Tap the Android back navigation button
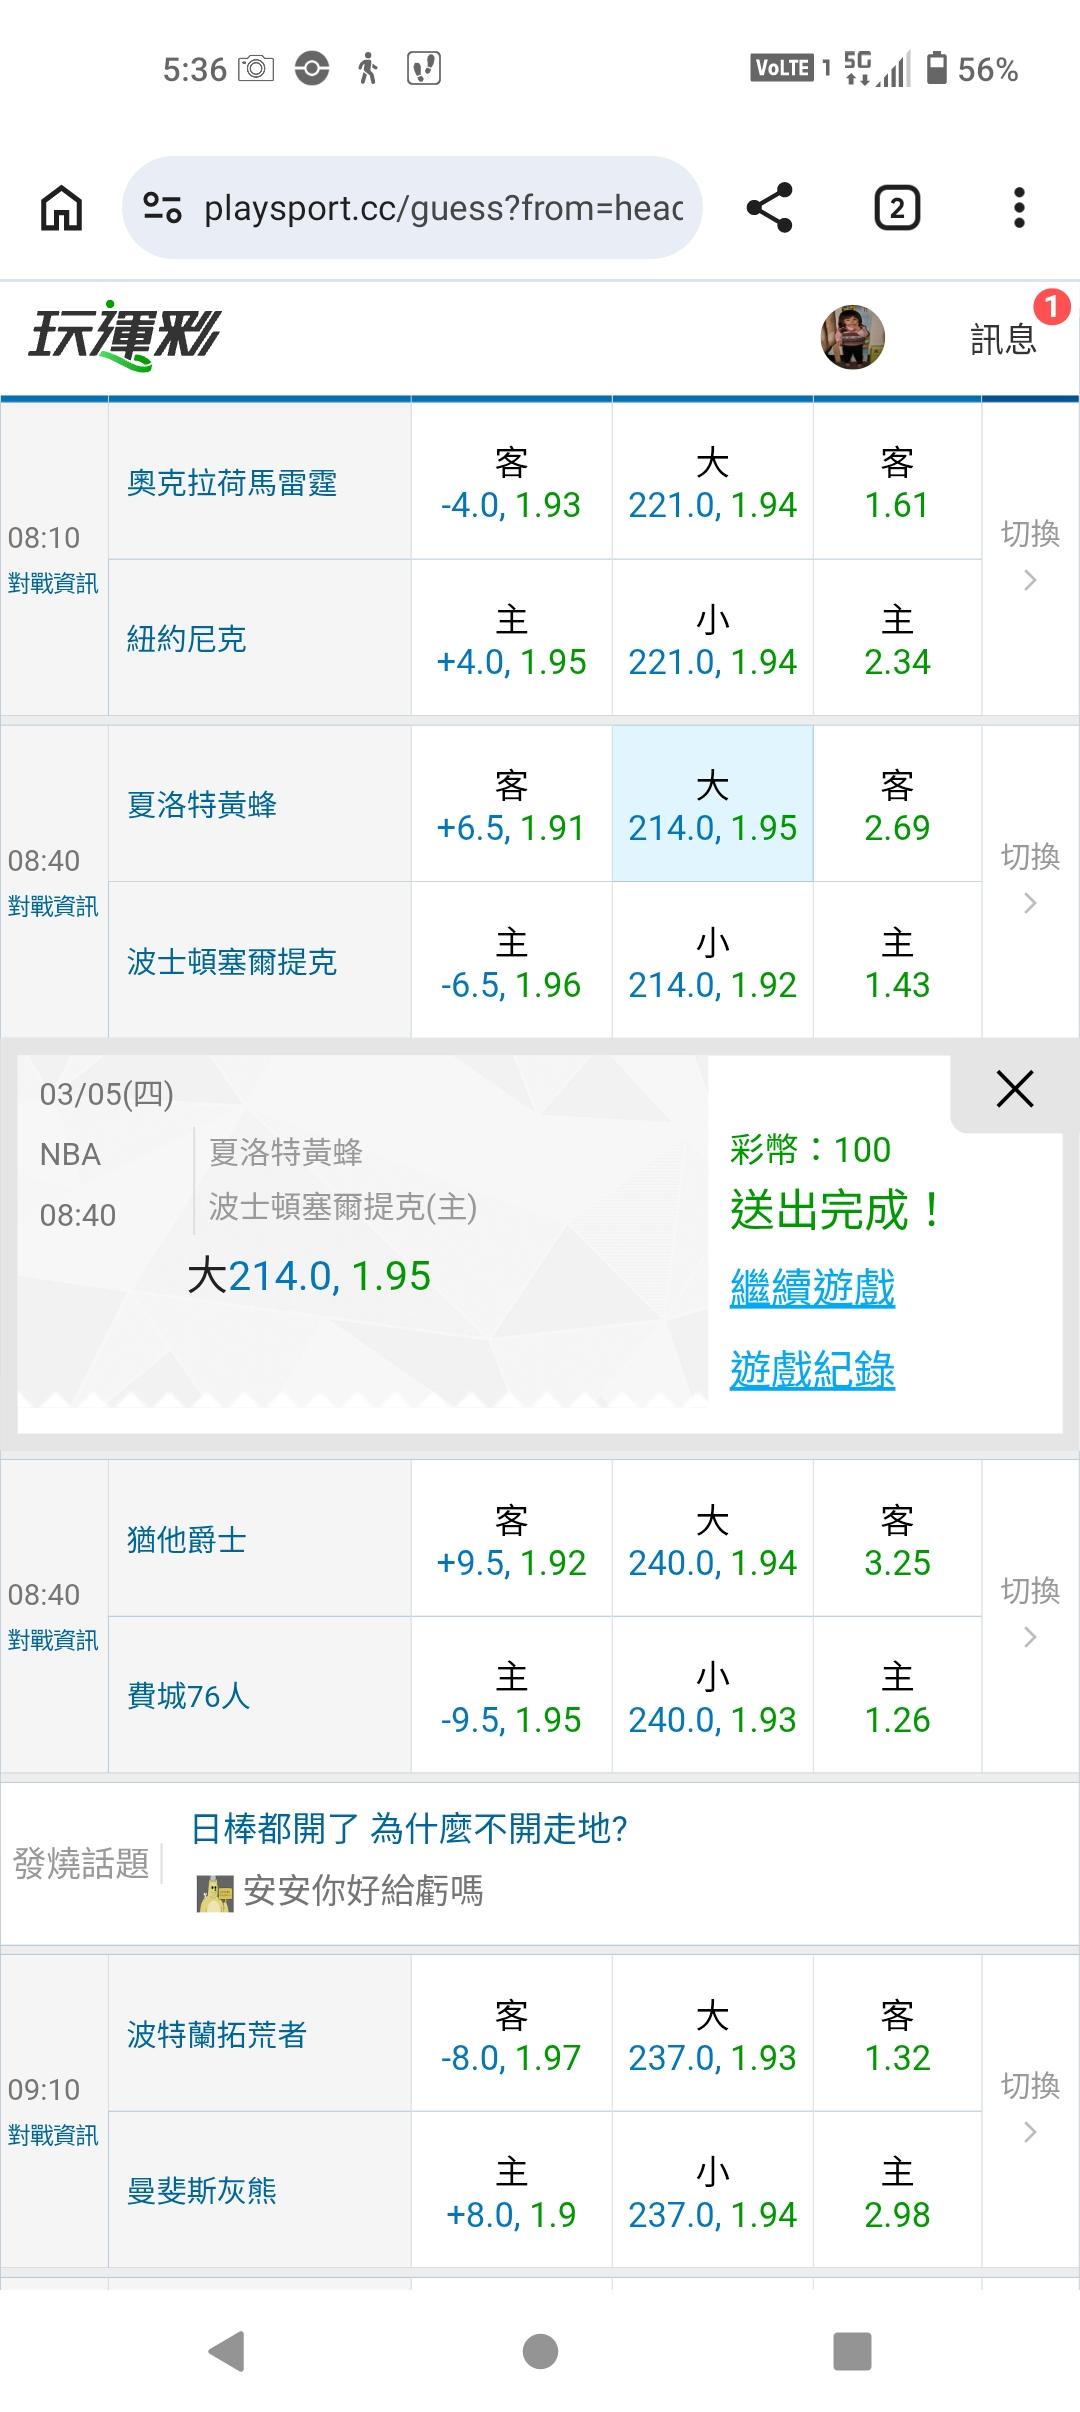 tap(226, 2351)
